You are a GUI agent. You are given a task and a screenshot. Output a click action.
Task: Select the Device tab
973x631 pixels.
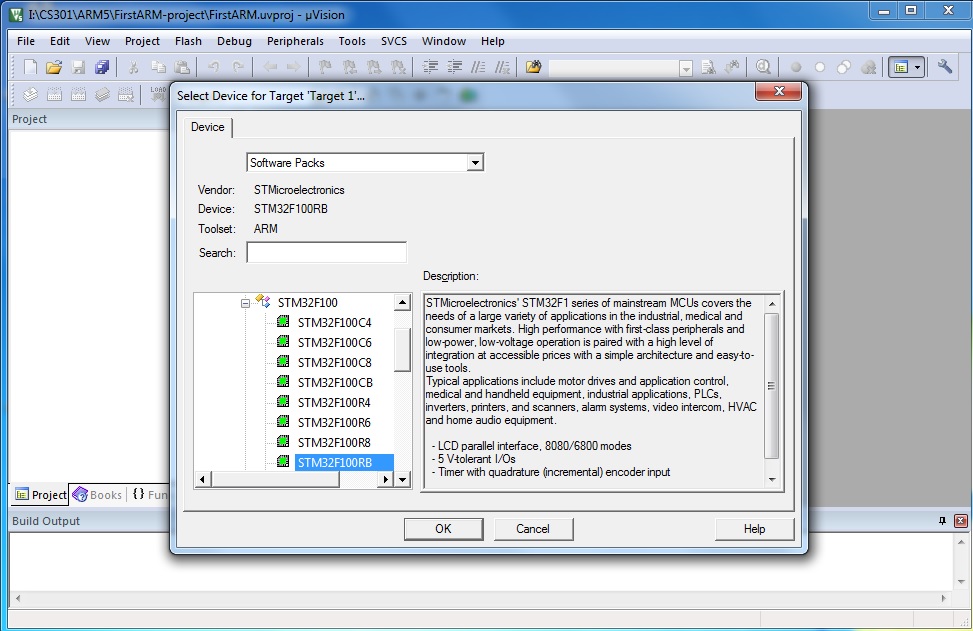pos(207,127)
